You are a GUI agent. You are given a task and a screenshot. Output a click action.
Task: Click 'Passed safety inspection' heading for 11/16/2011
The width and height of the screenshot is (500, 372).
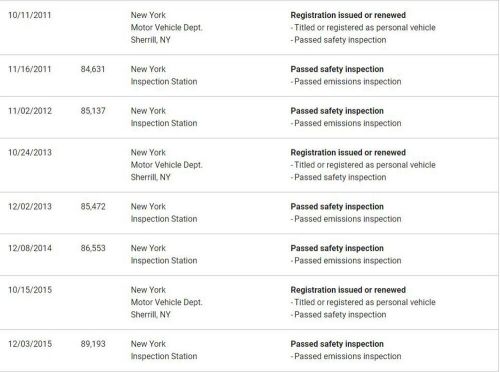(337, 69)
